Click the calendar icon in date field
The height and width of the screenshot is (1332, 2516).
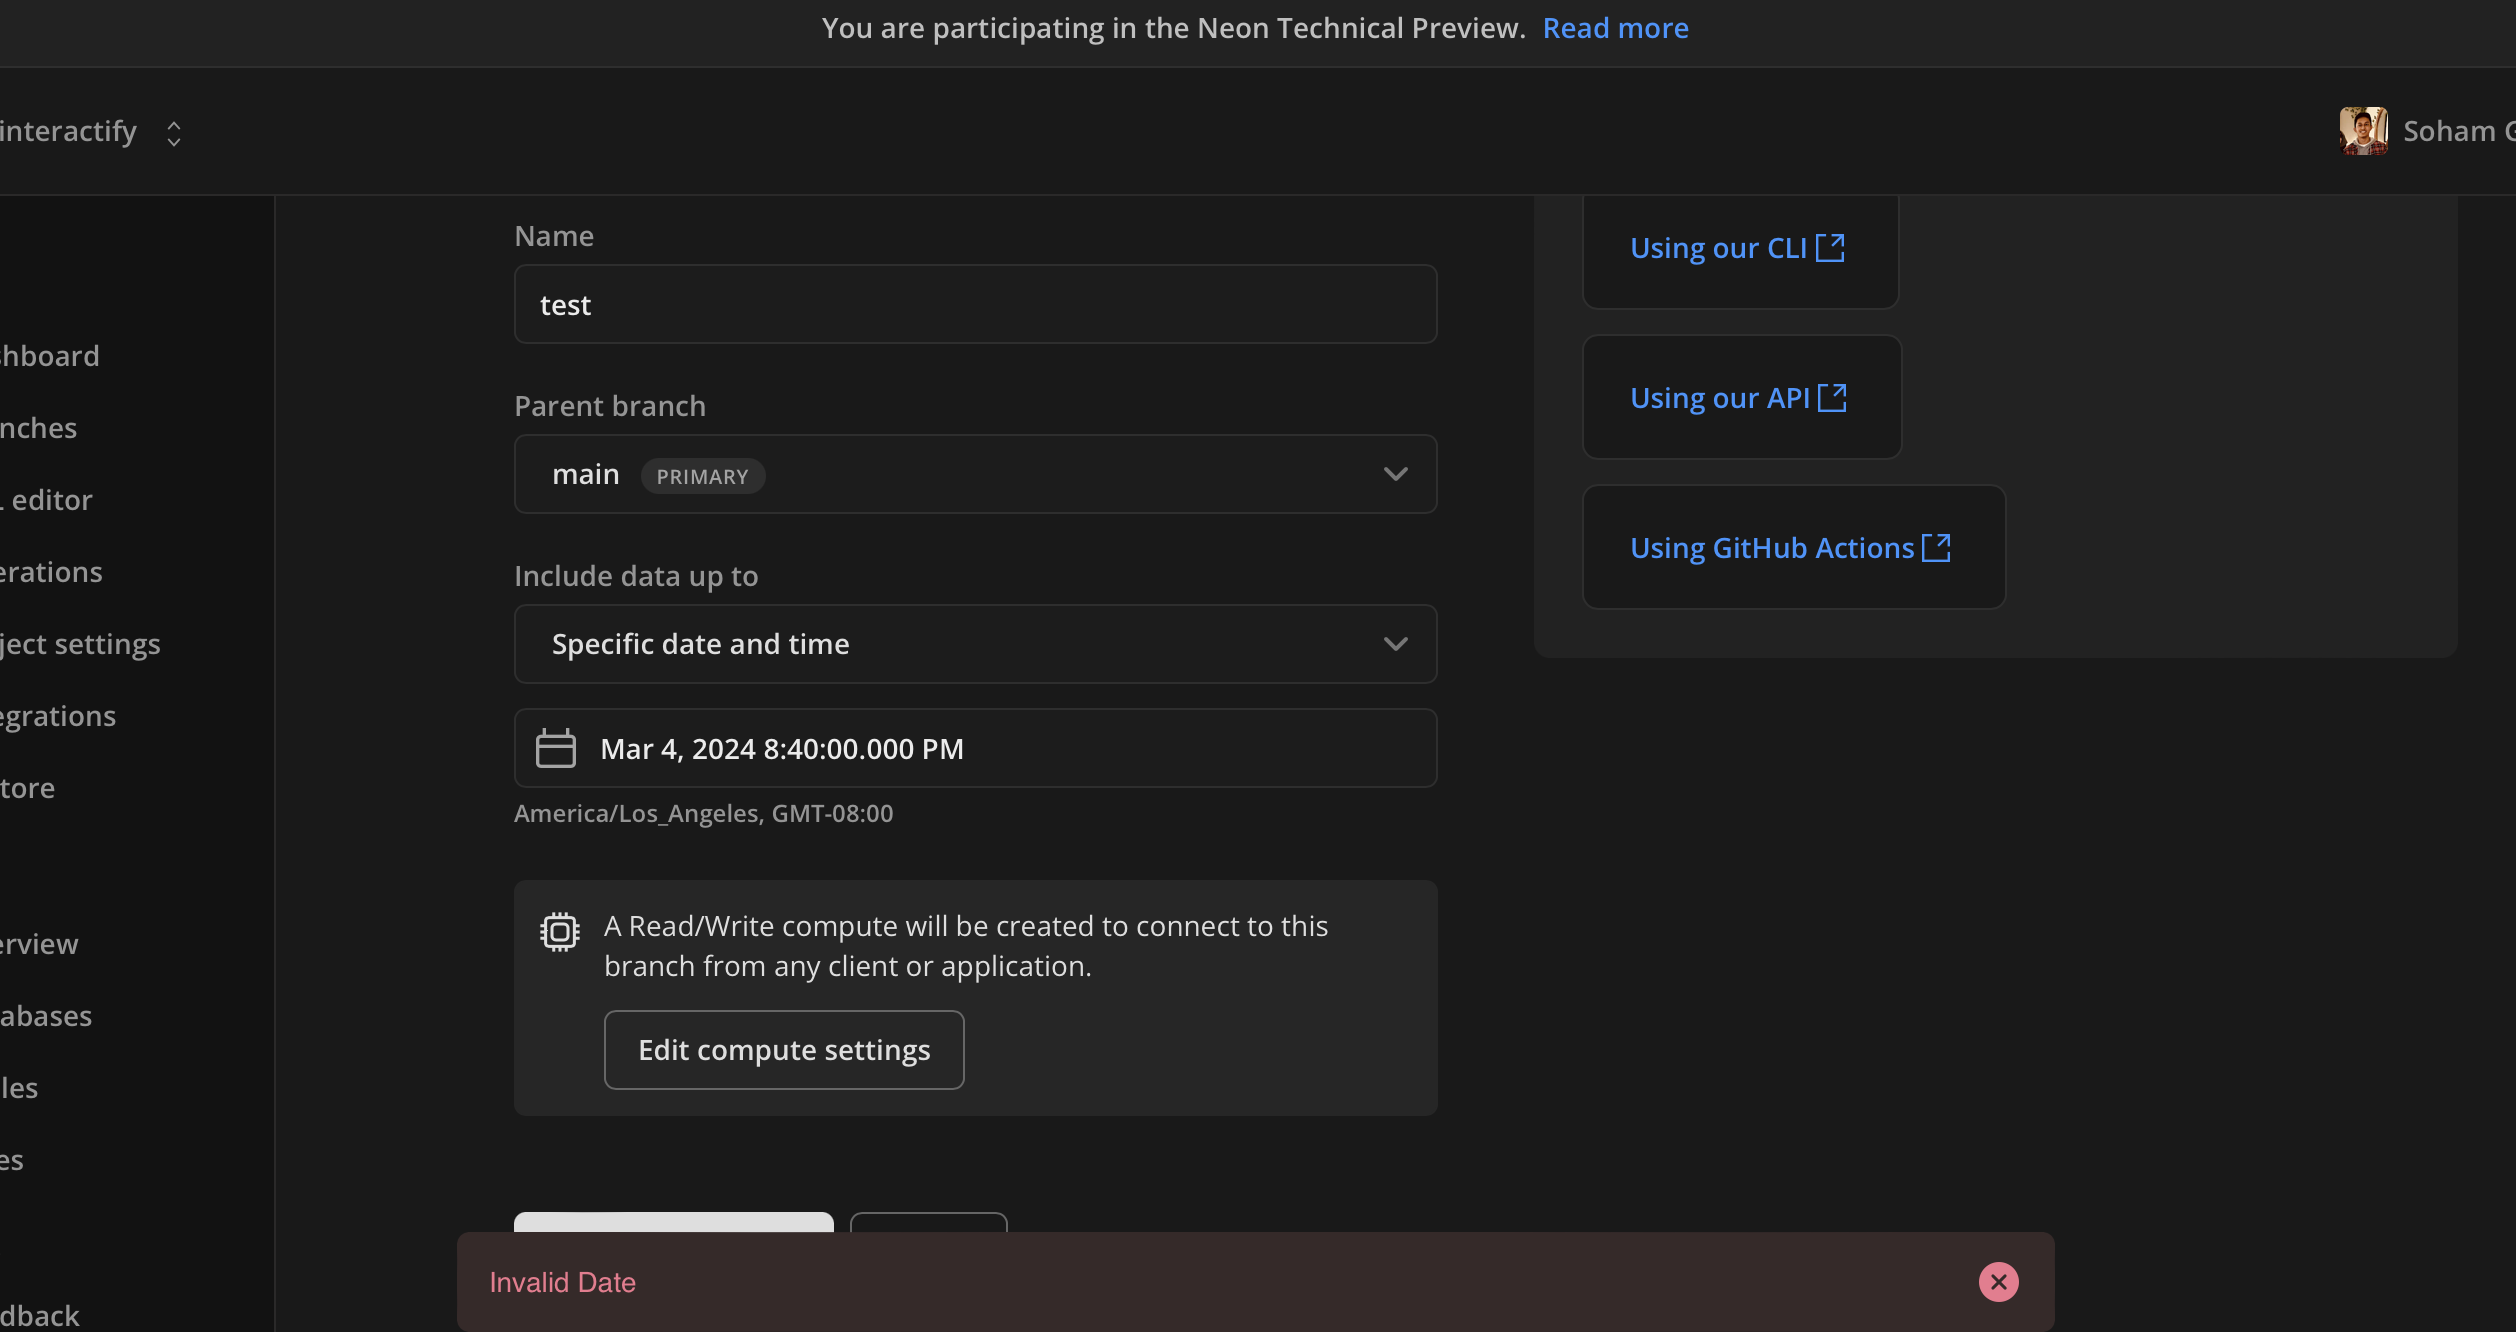[556, 748]
